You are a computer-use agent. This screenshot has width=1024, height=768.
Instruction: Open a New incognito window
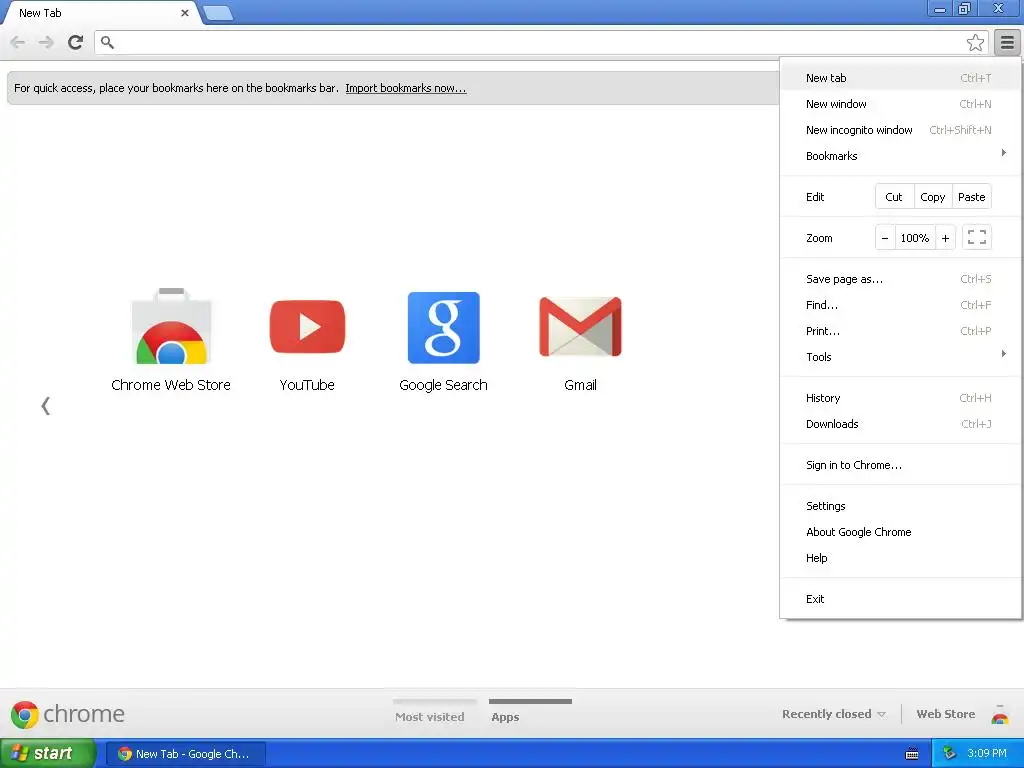900,130
